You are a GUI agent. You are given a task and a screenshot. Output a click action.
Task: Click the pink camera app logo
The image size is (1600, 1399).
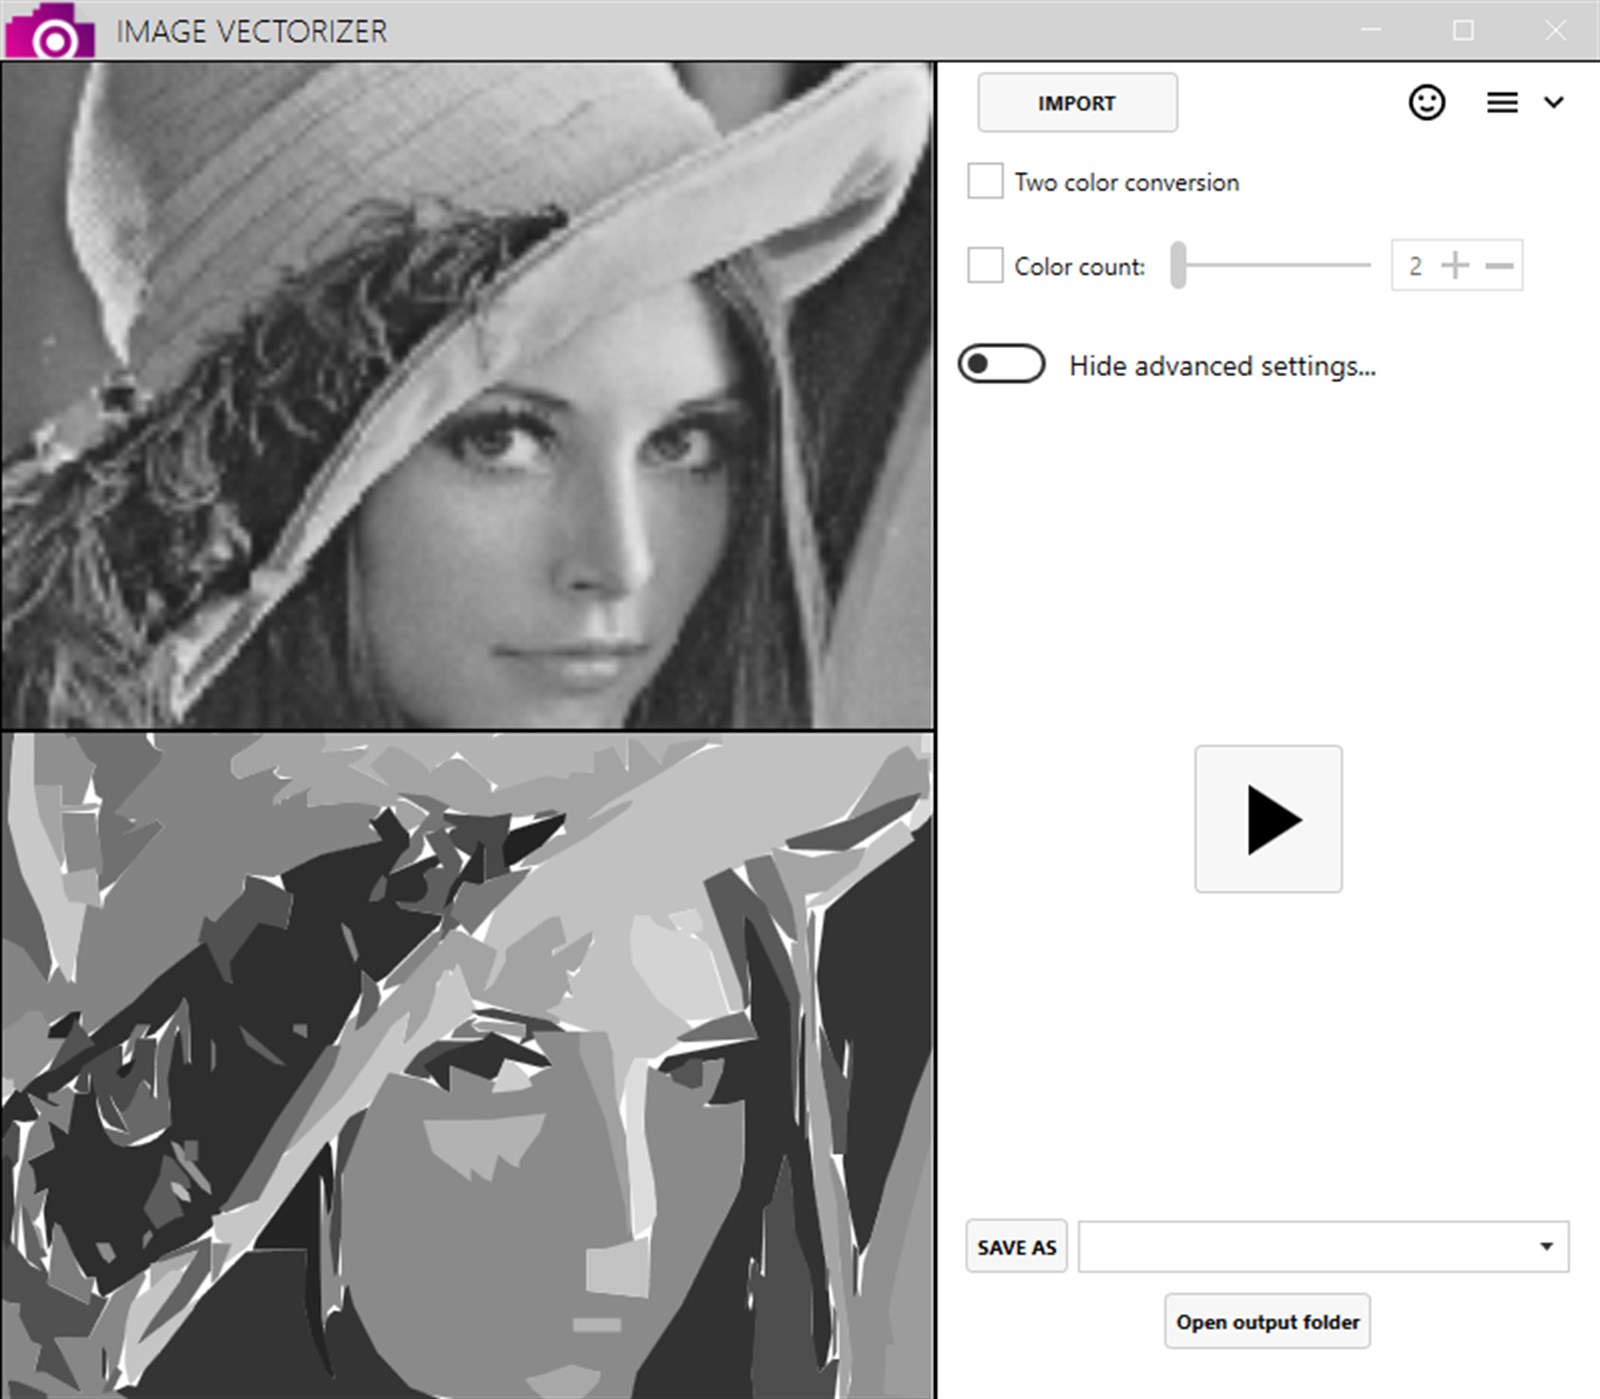click(x=50, y=31)
